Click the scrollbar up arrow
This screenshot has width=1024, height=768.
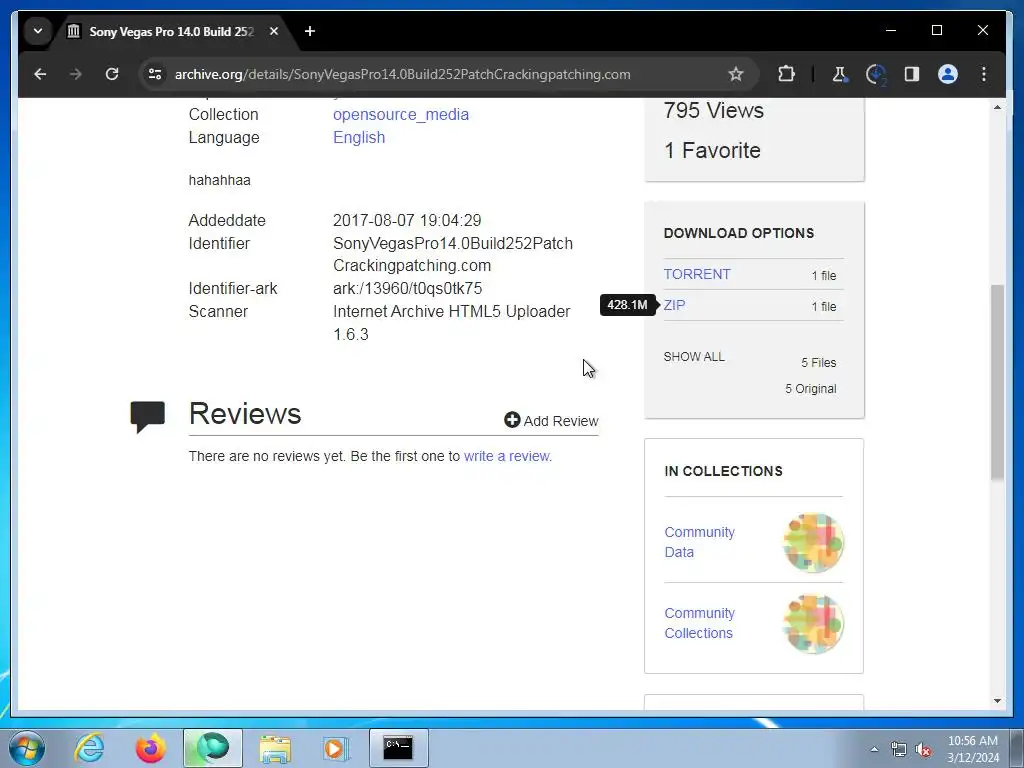[997, 107]
